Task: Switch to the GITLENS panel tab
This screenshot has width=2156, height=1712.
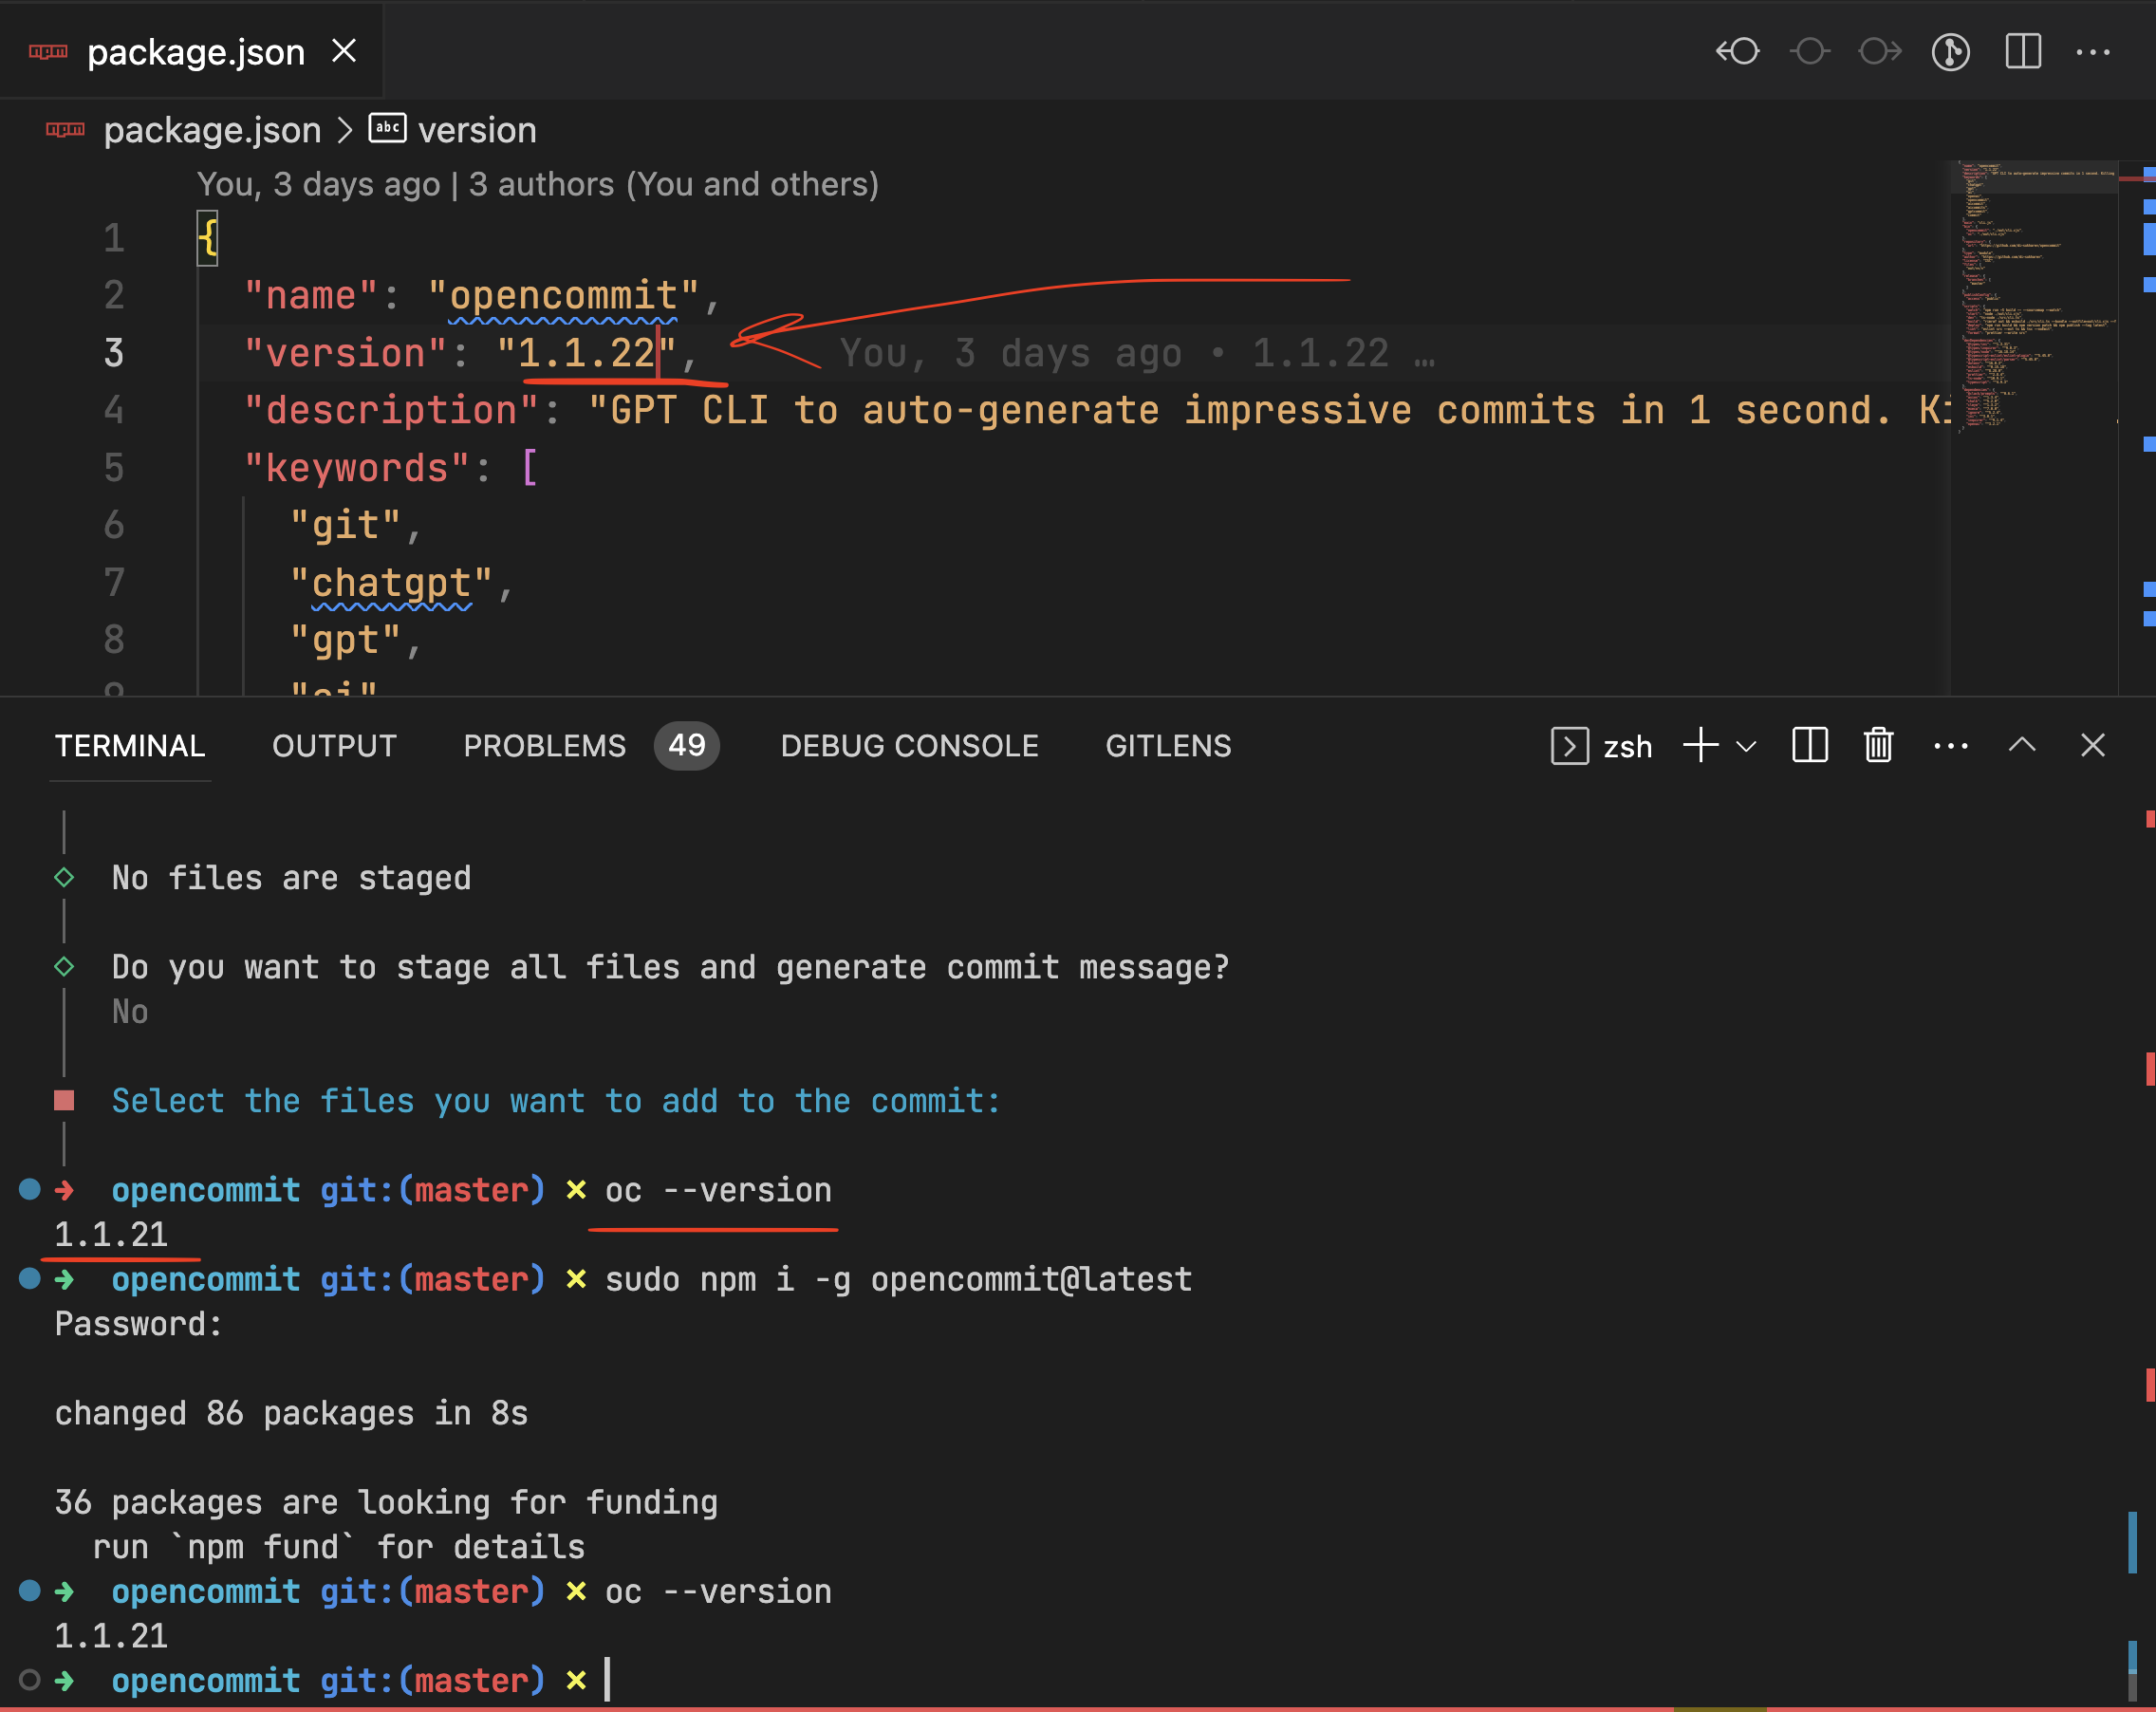Action: pos(1168,746)
